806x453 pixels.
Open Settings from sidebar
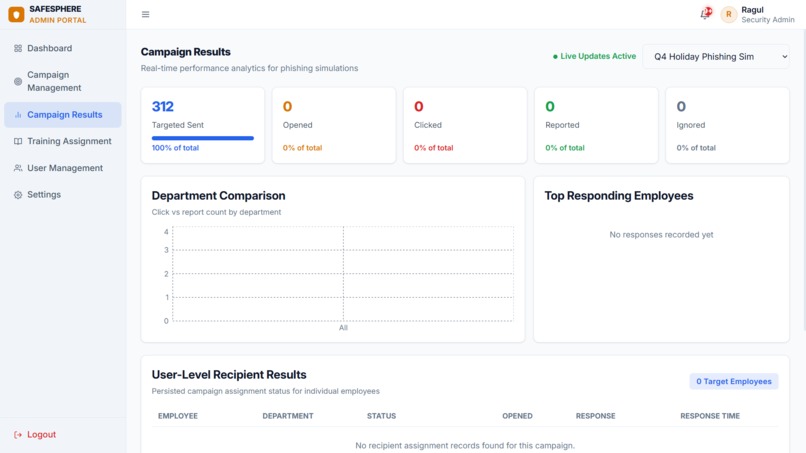pos(63,195)
